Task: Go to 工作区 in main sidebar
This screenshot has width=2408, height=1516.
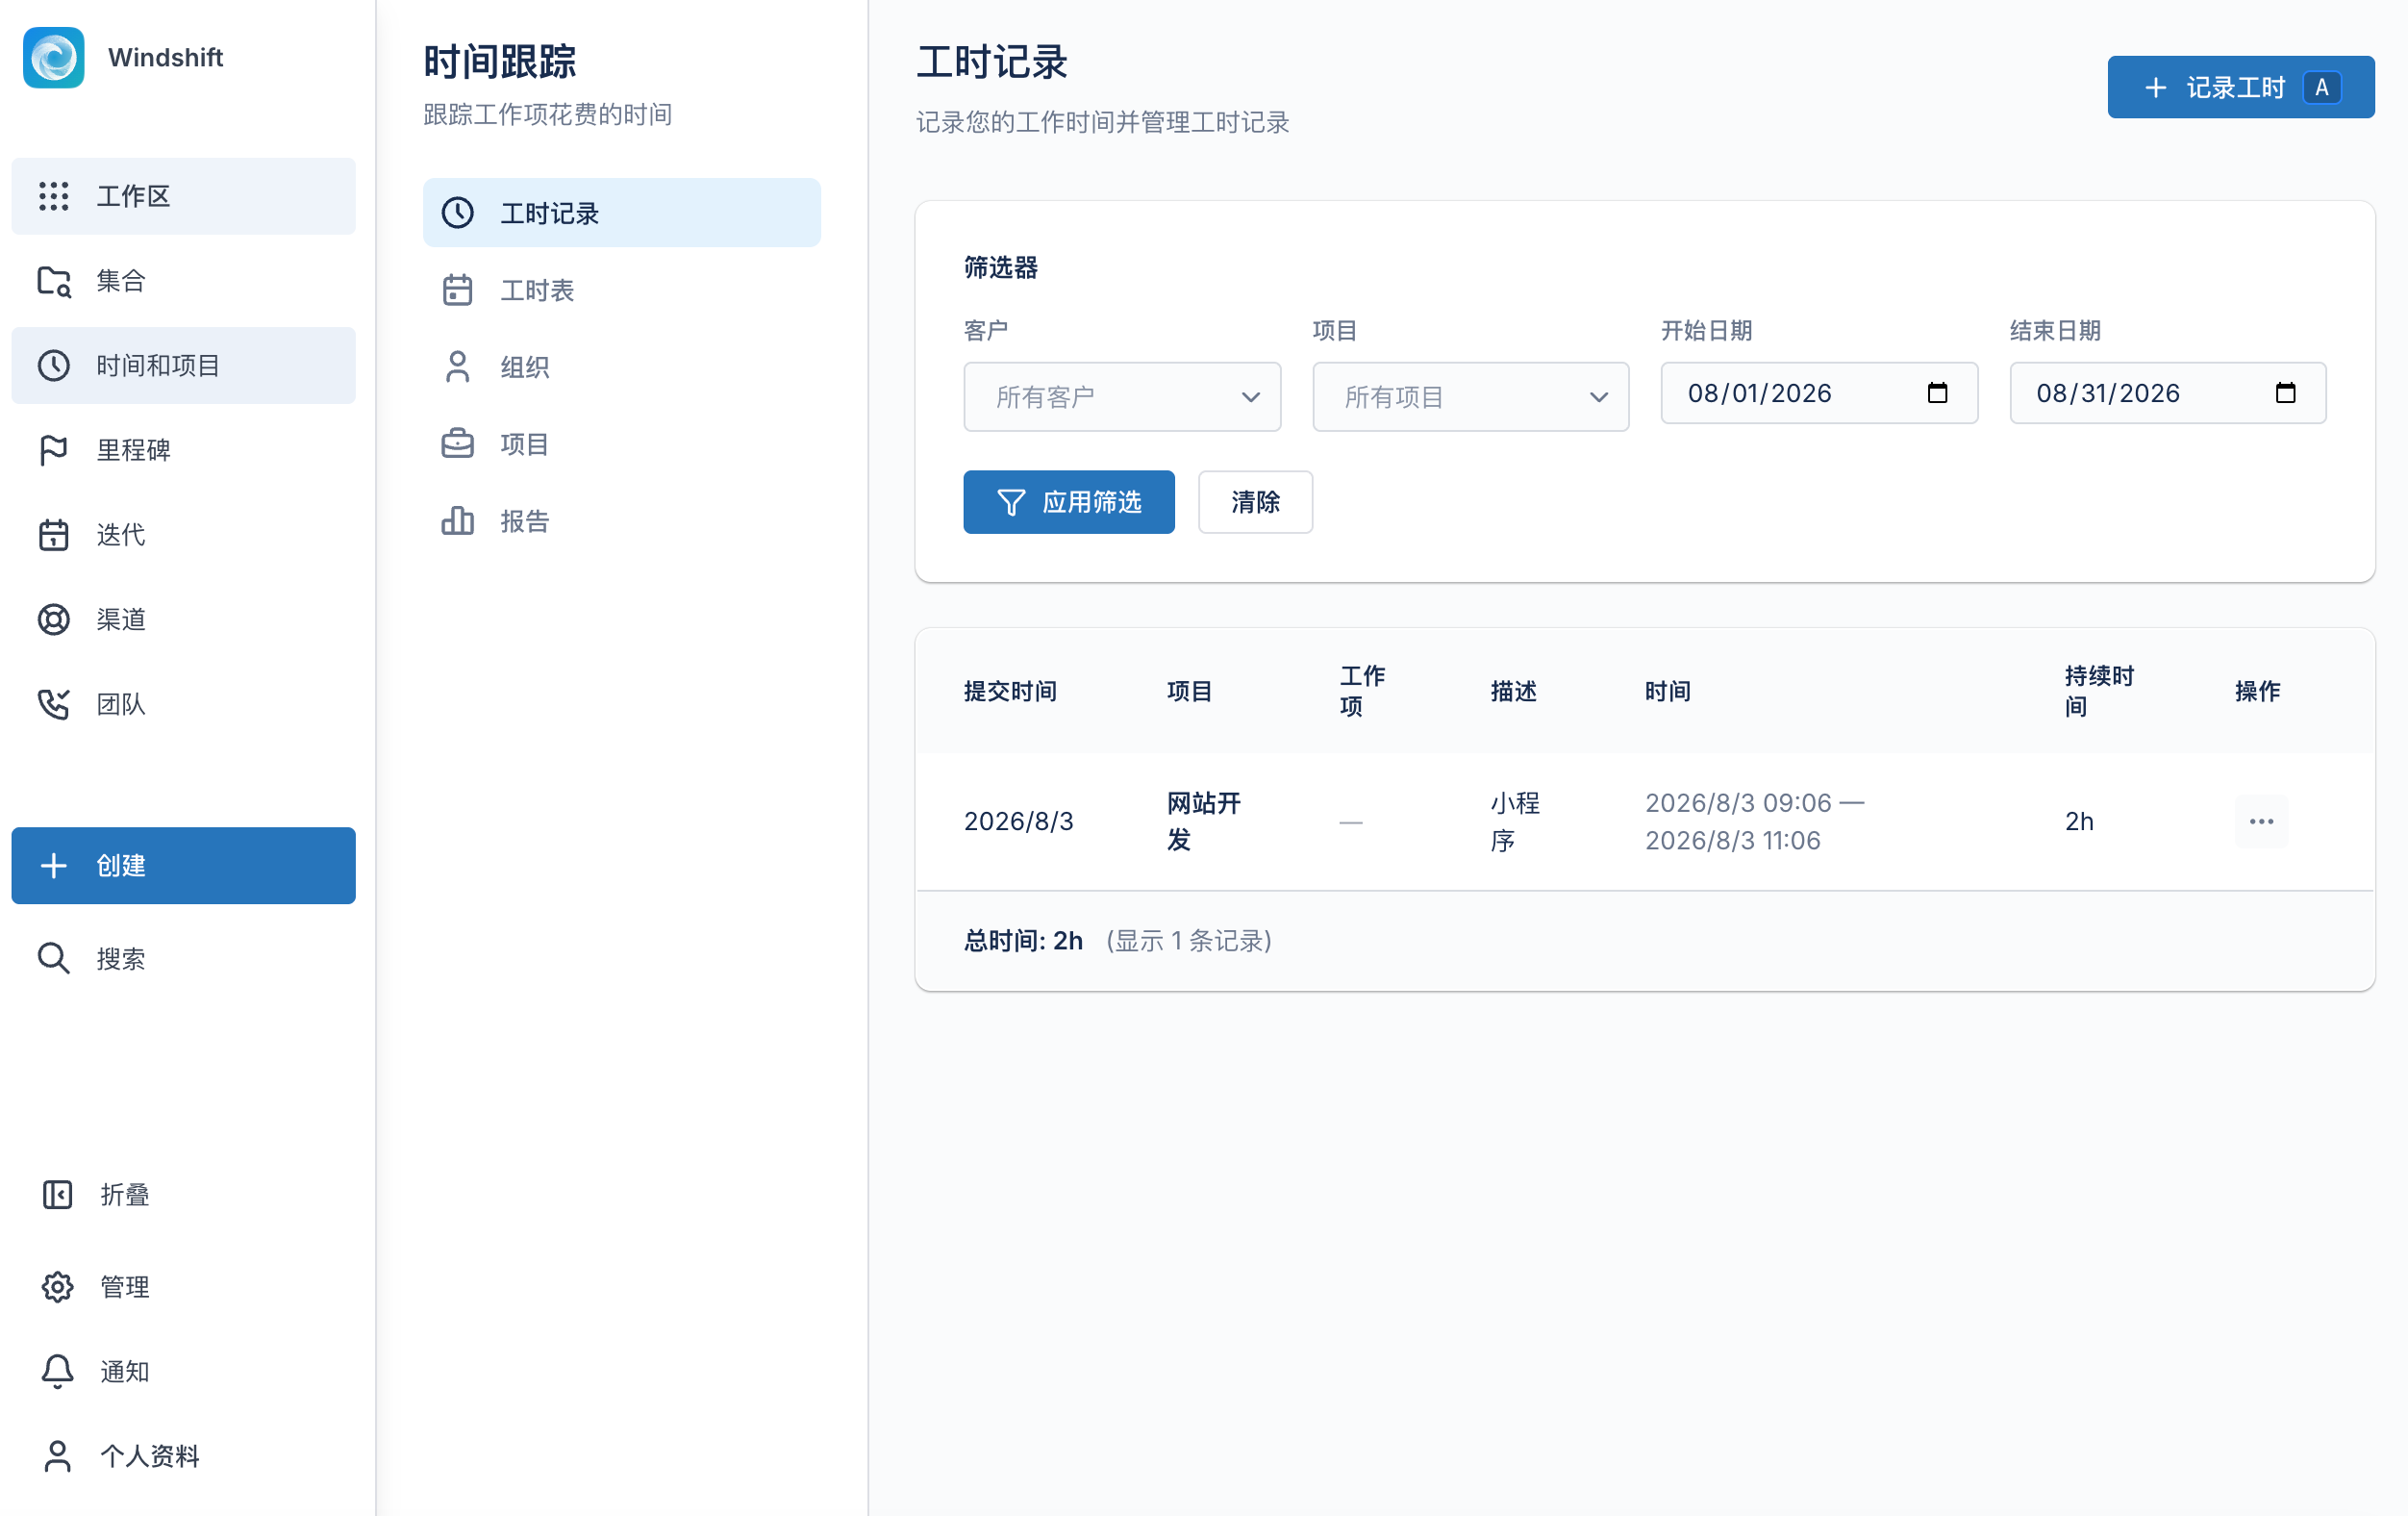Action: (184, 196)
